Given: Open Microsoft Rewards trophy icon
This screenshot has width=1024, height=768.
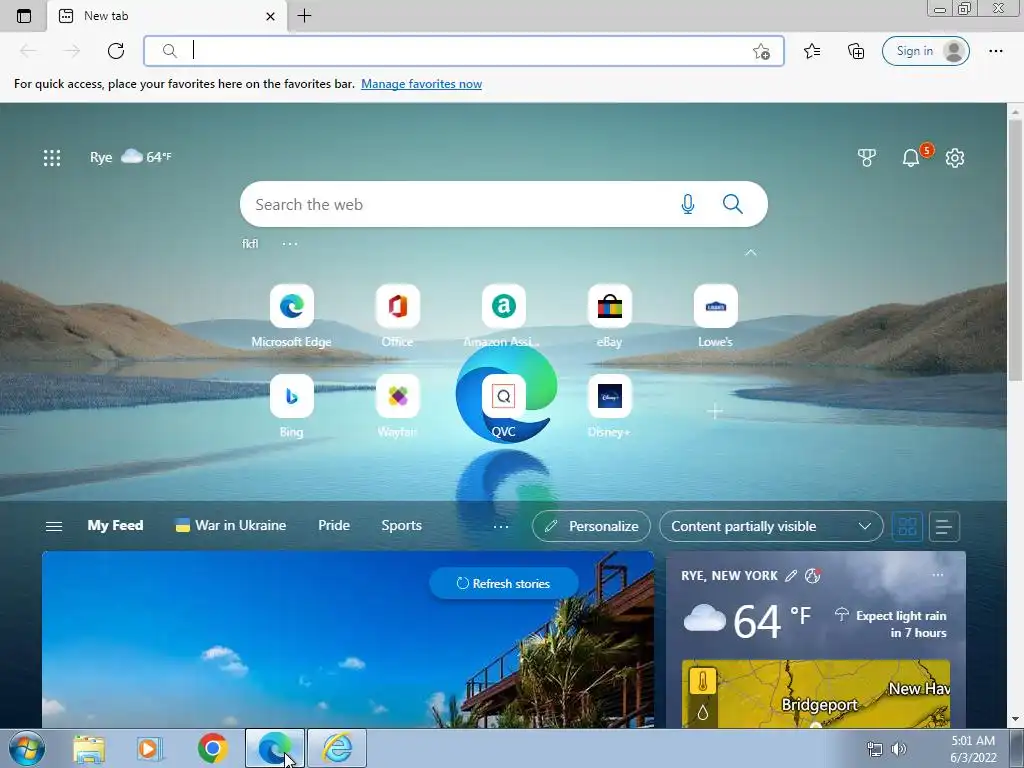Looking at the screenshot, I should [867, 157].
